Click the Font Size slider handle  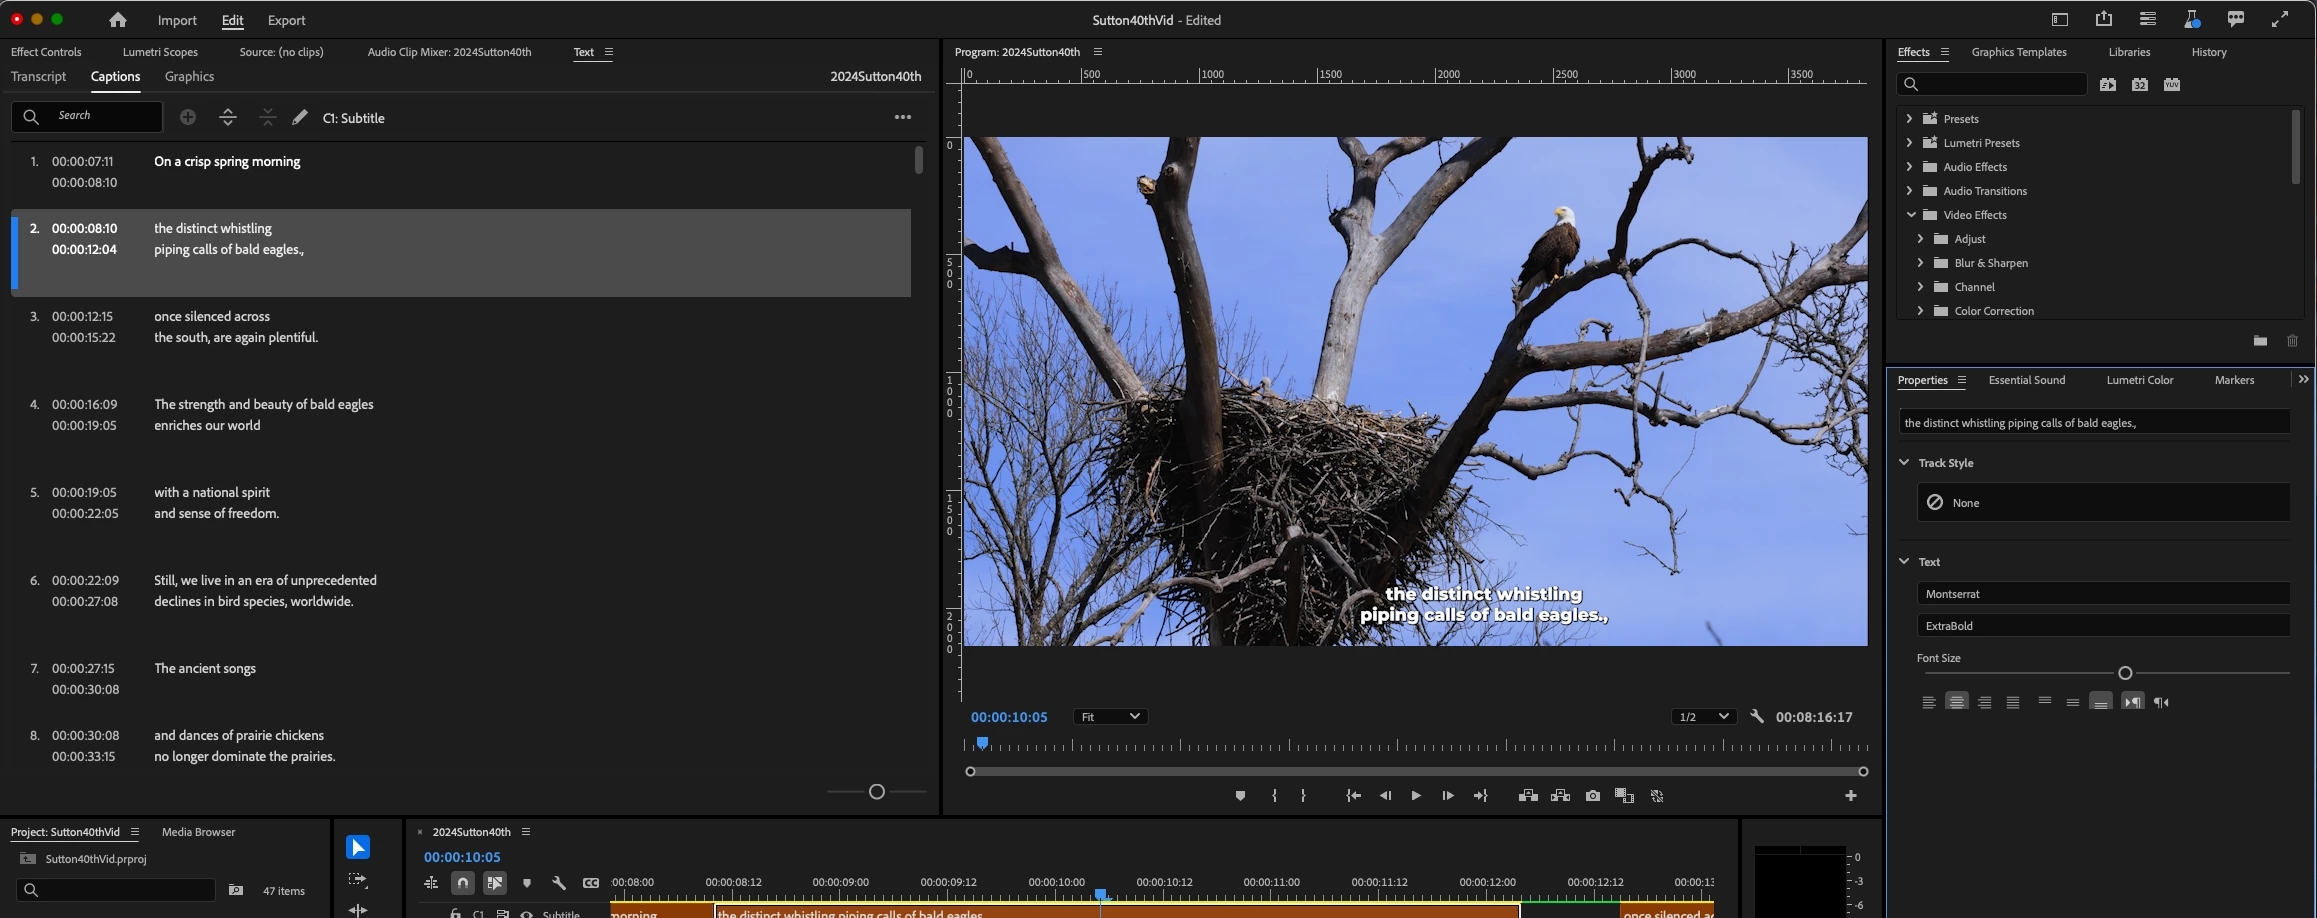2125,673
